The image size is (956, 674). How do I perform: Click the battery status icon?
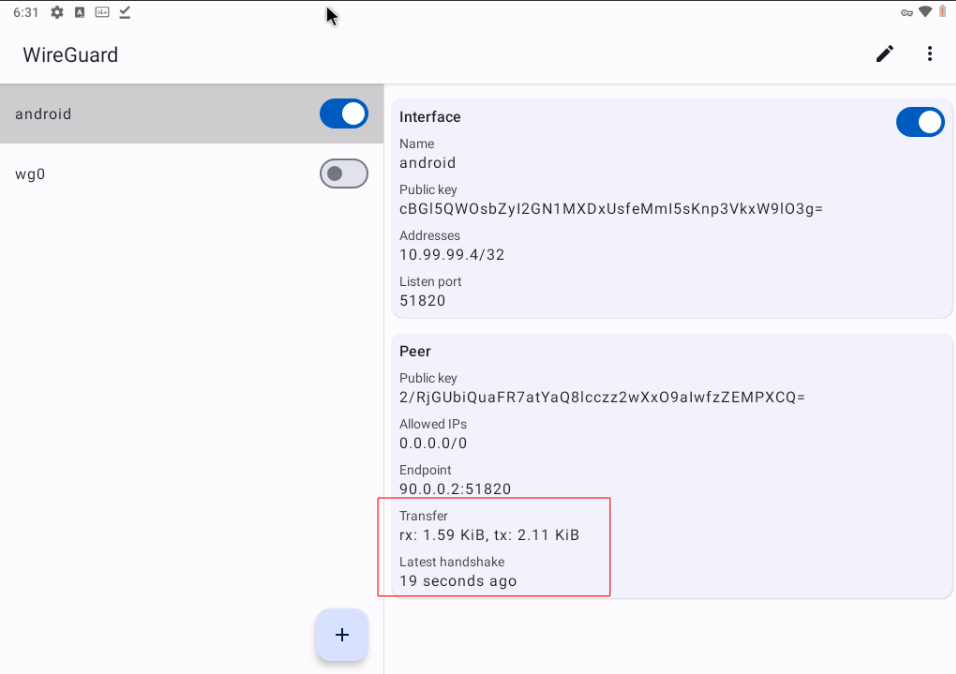coord(942,12)
